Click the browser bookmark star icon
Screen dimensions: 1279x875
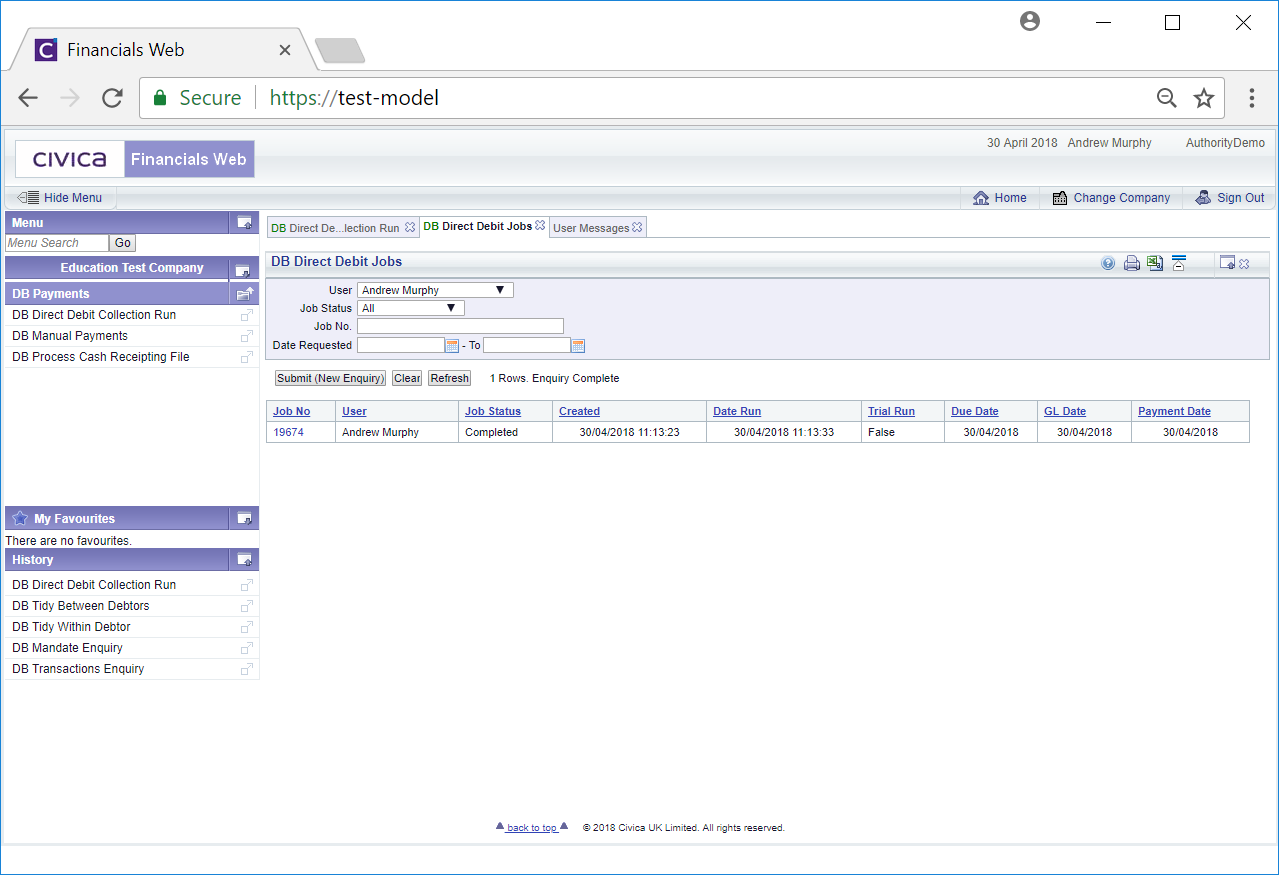[1204, 98]
